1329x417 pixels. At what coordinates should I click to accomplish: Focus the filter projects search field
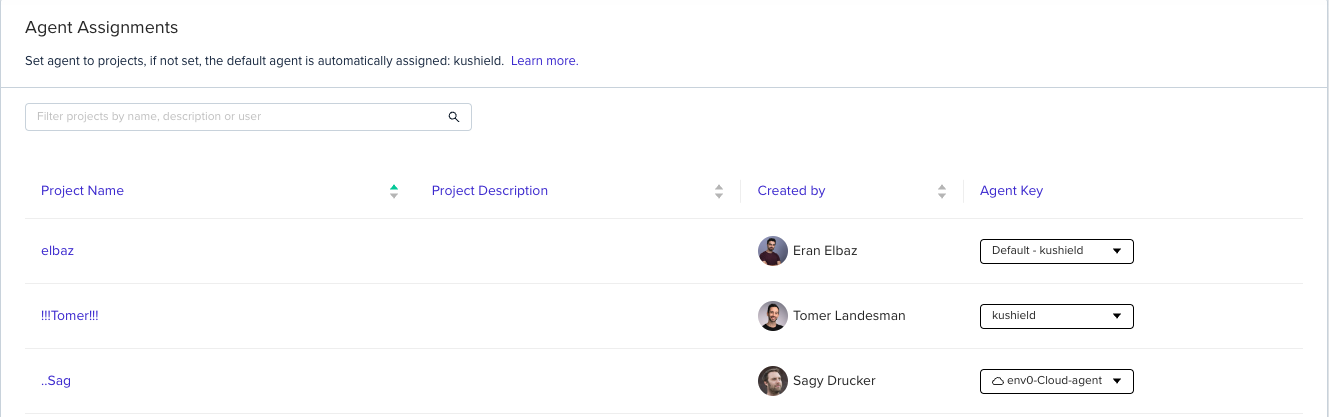235,117
